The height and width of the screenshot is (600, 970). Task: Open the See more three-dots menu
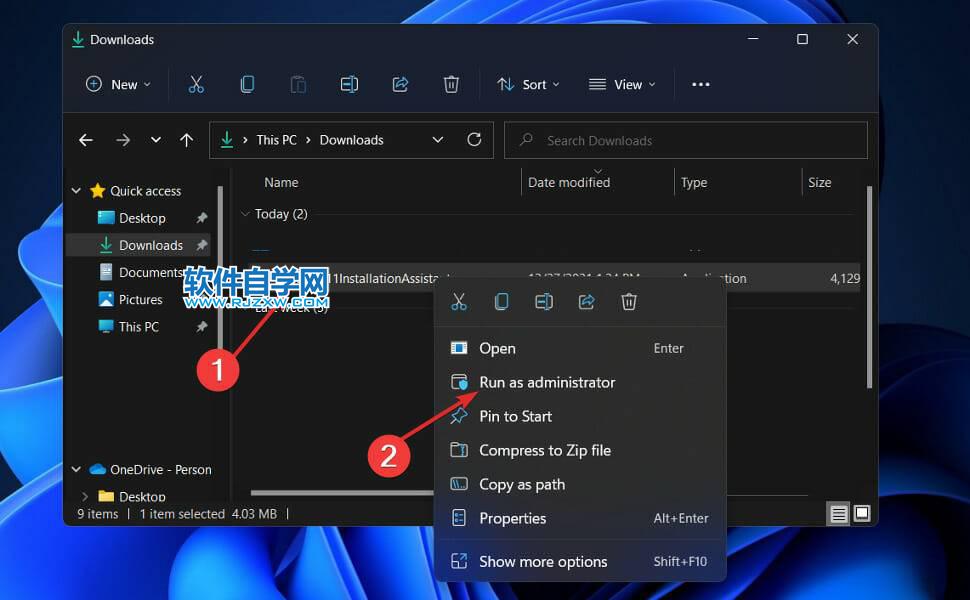pos(700,84)
